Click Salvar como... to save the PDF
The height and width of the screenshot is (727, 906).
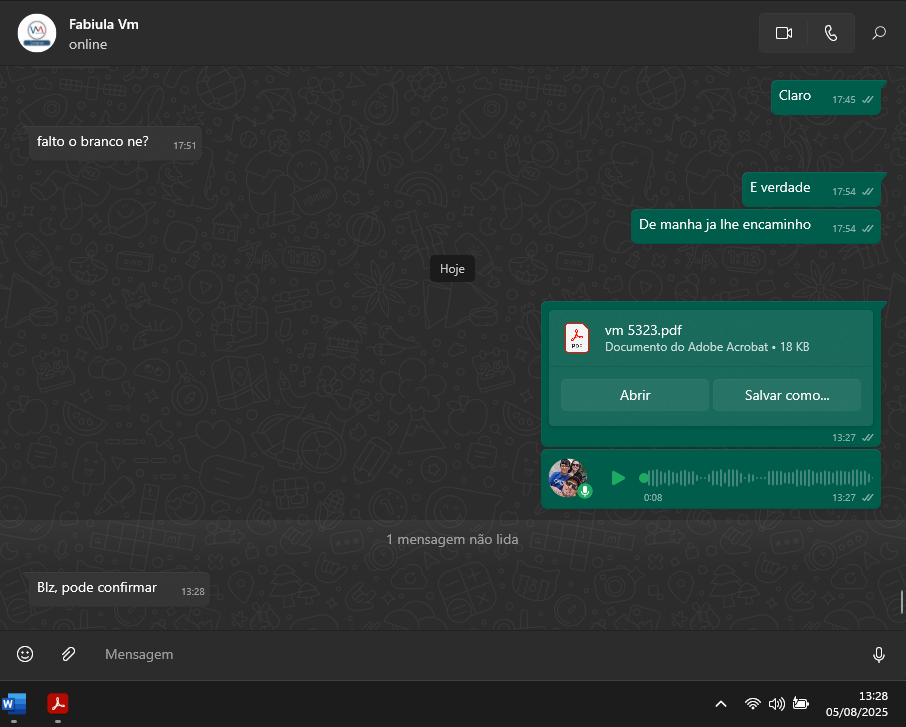(x=786, y=395)
